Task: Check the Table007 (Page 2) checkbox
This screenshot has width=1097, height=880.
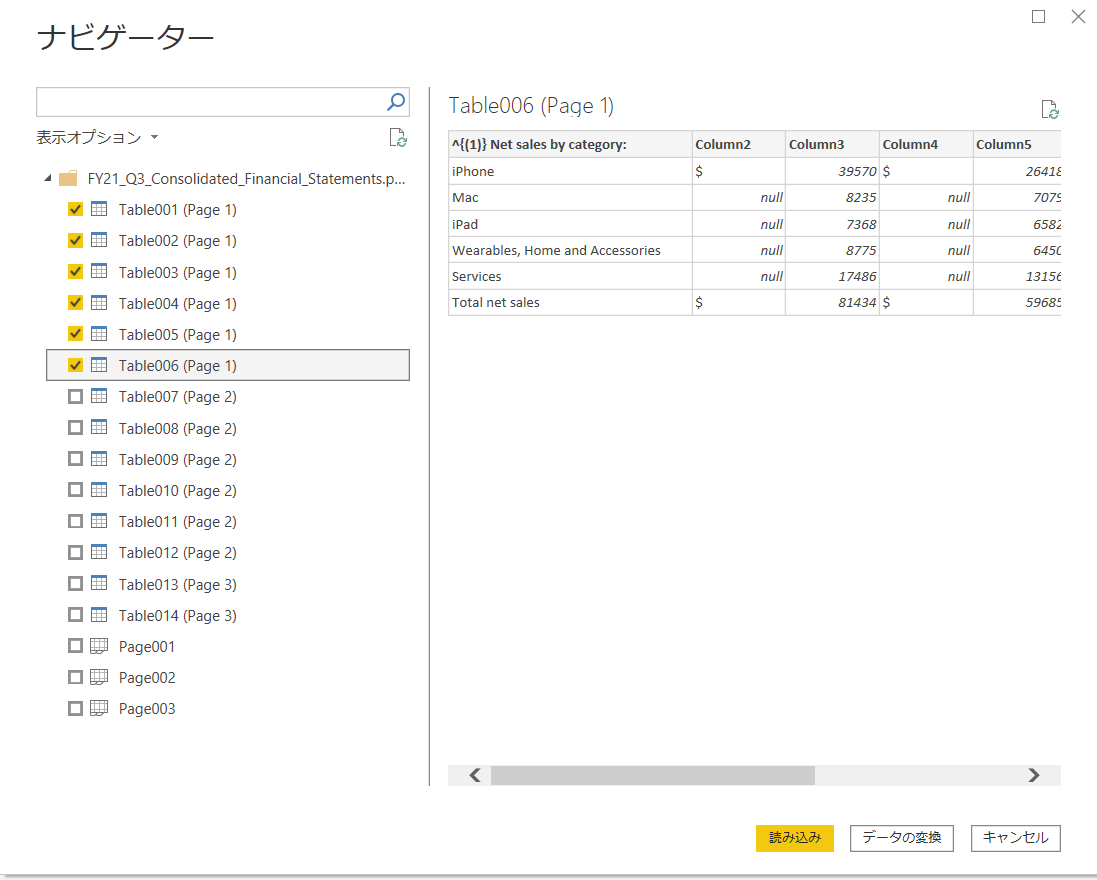Action: (76, 397)
